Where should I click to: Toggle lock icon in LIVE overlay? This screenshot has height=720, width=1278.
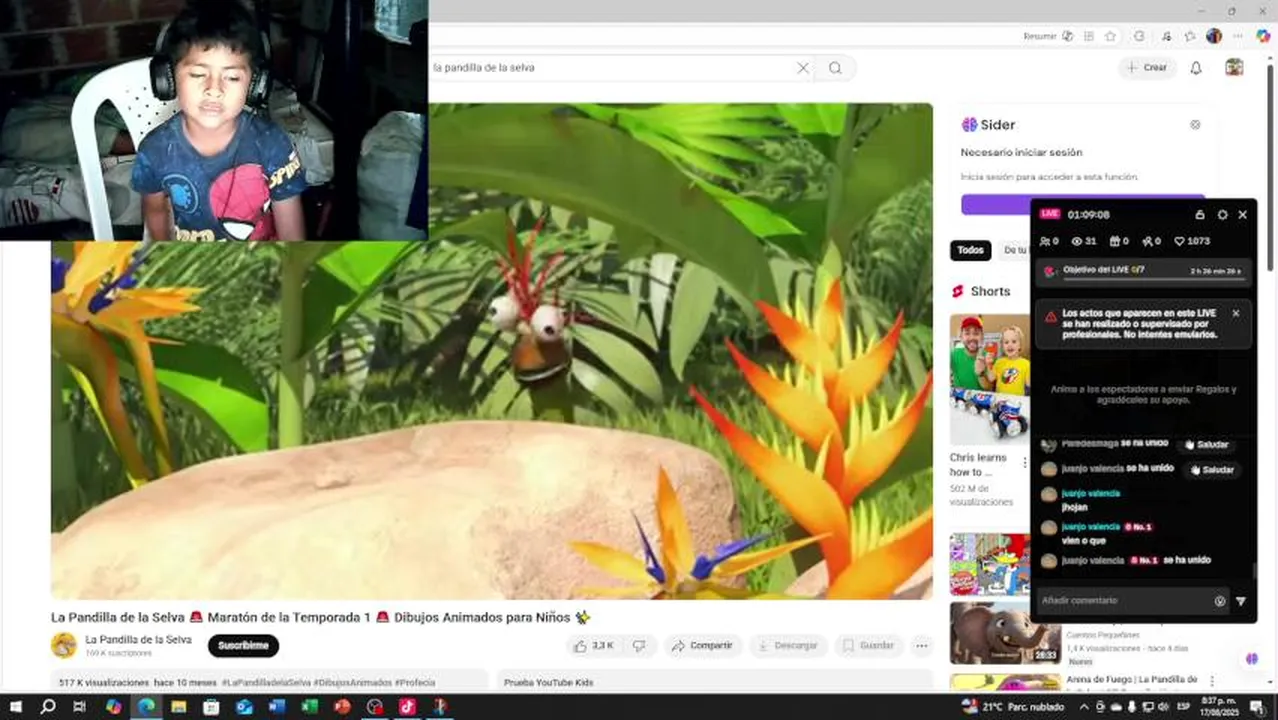[1200, 215]
